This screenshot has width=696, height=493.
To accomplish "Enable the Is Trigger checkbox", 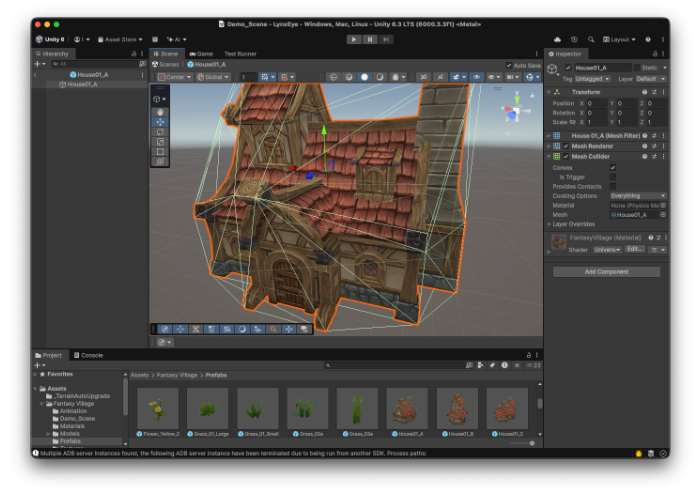I will (x=613, y=177).
